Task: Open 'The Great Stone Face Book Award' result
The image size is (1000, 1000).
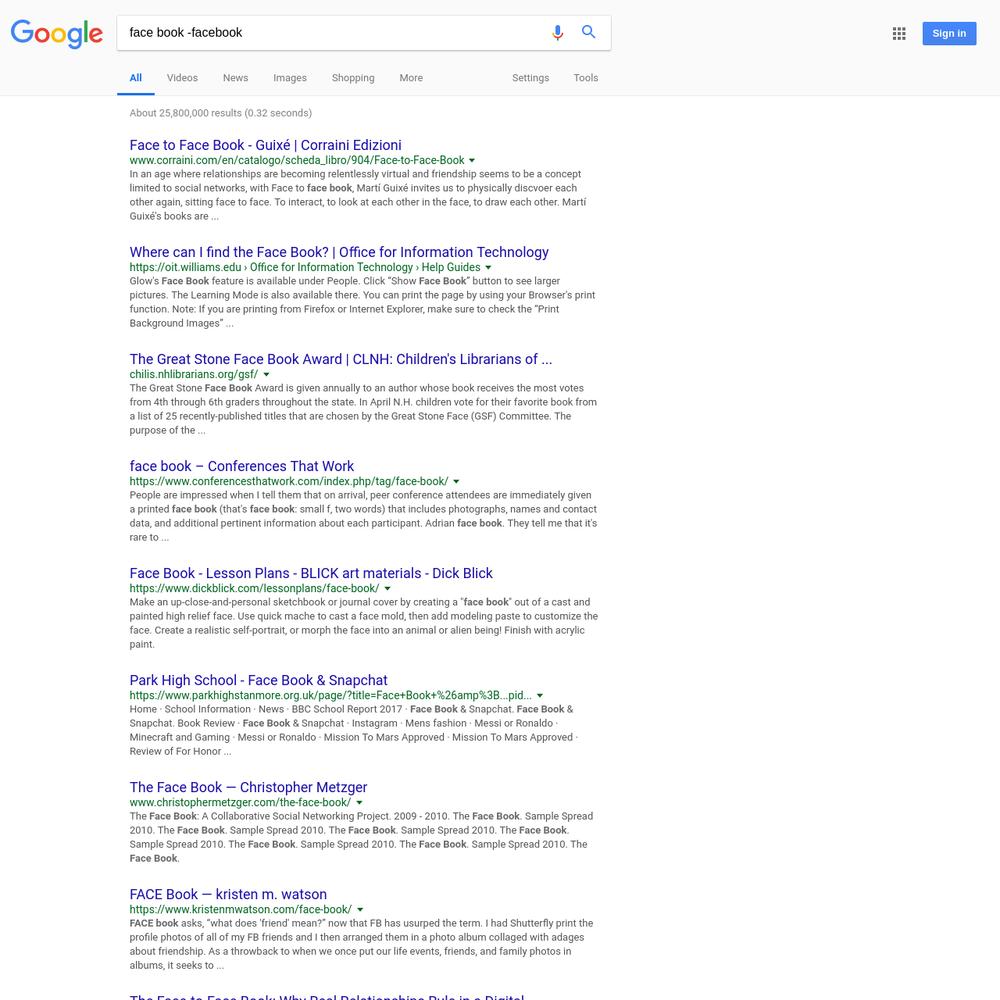Action: tap(341, 359)
